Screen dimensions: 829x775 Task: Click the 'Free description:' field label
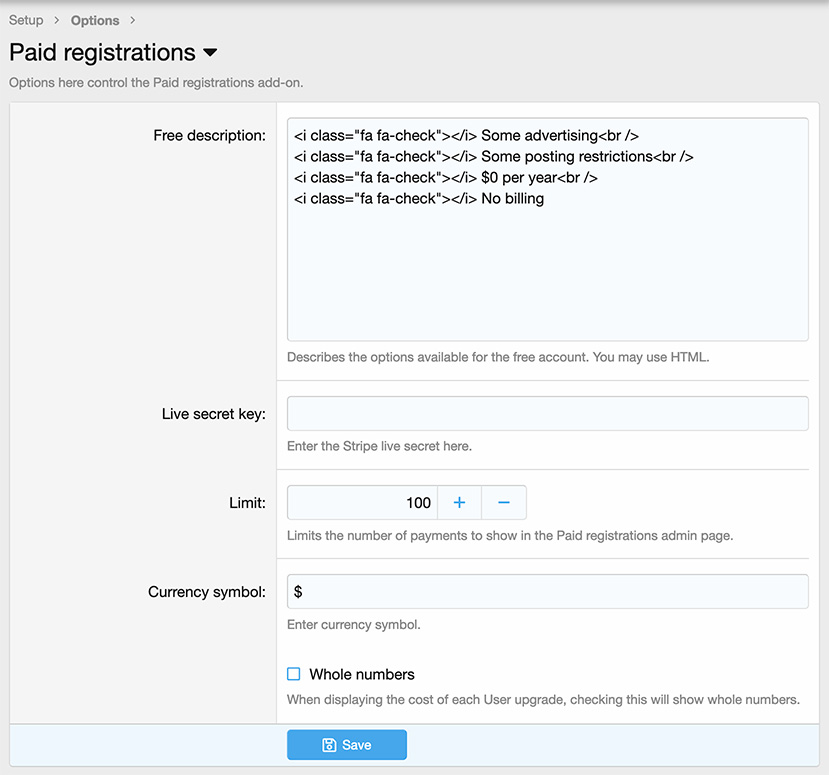point(209,135)
